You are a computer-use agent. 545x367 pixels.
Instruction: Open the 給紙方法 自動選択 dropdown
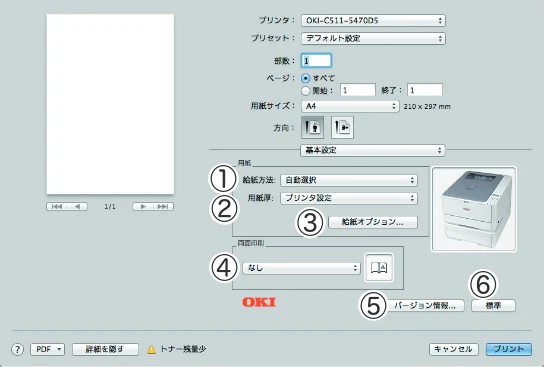point(349,180)
